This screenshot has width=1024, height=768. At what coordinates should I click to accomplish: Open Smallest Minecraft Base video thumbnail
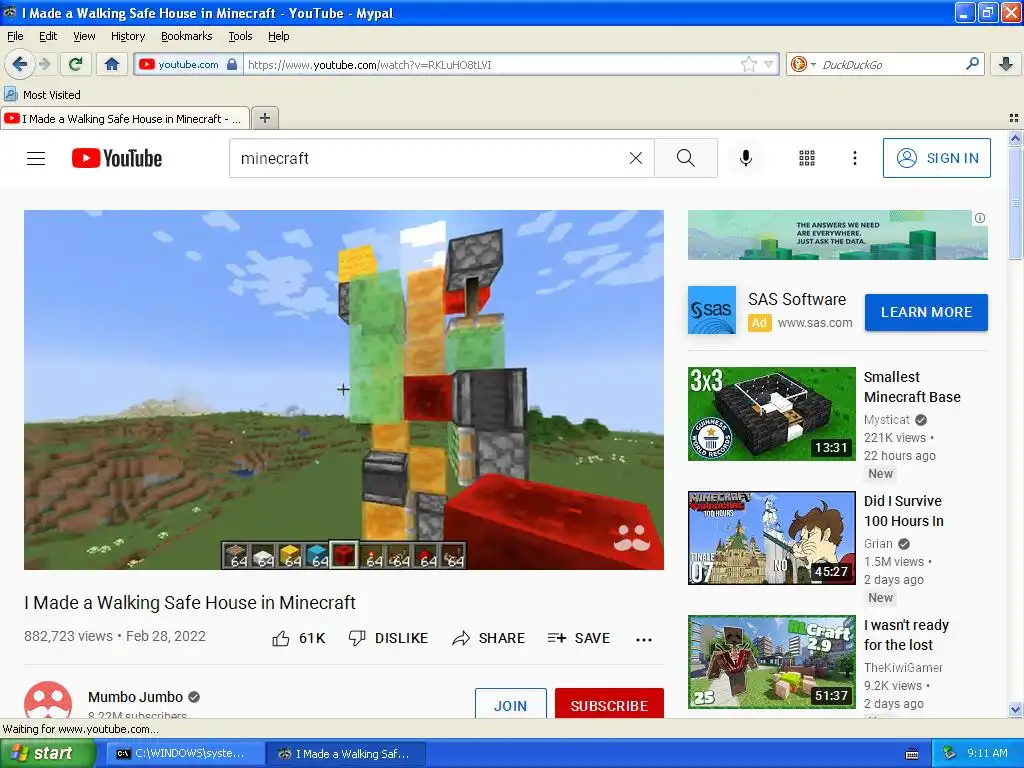[x=771, y=413]
